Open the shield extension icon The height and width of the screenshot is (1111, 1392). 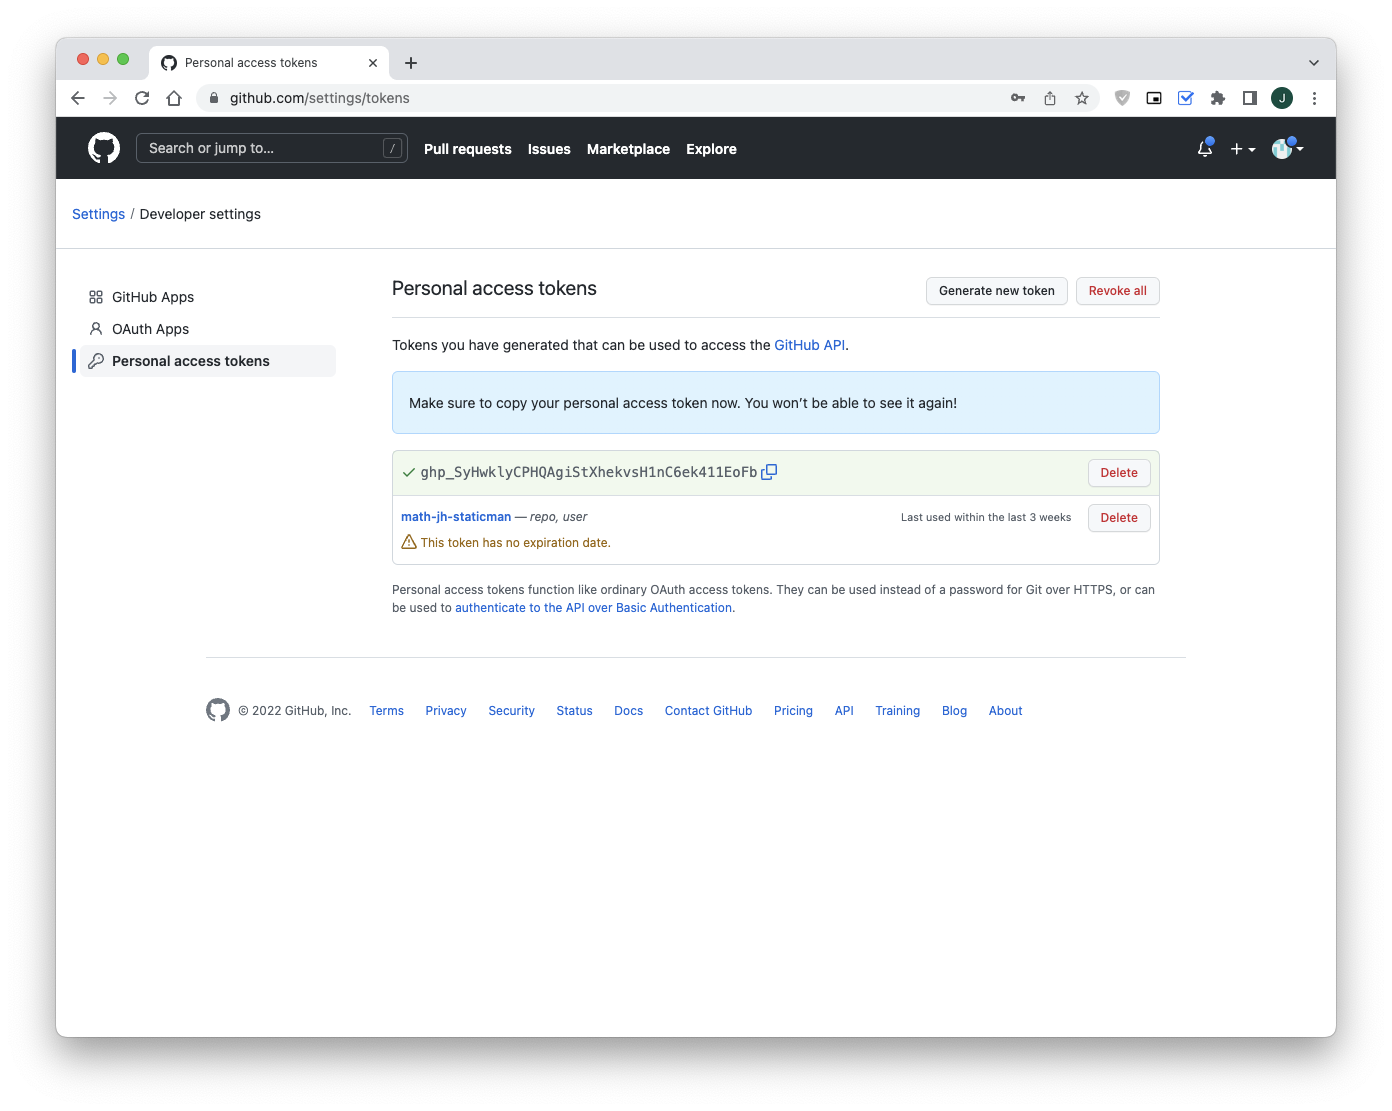1122,98
